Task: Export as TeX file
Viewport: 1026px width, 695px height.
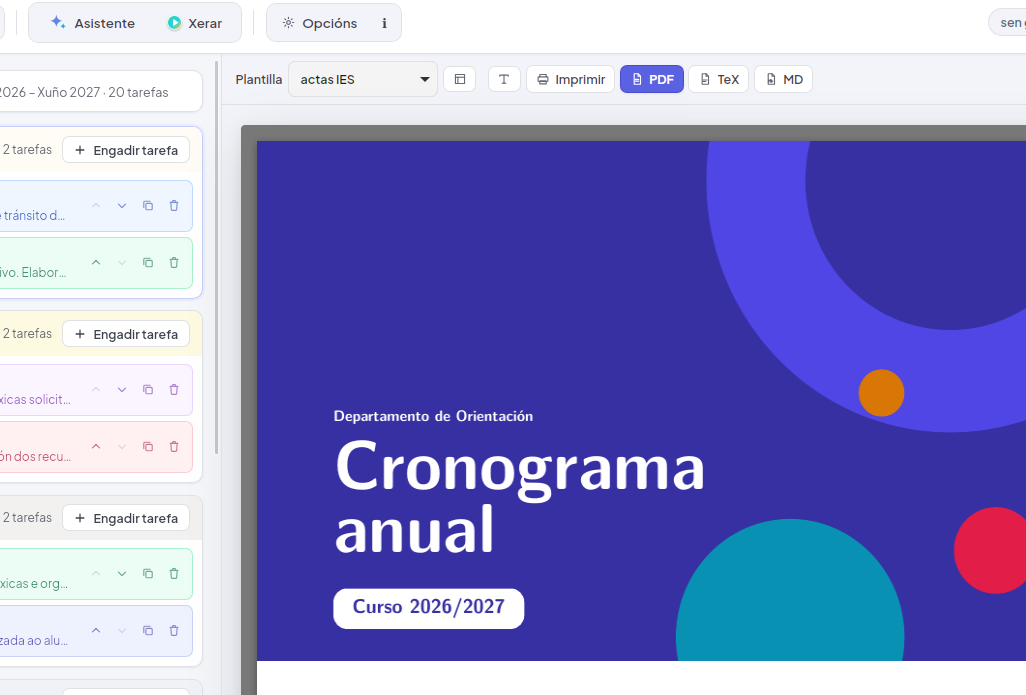Action: click(718, 79)
